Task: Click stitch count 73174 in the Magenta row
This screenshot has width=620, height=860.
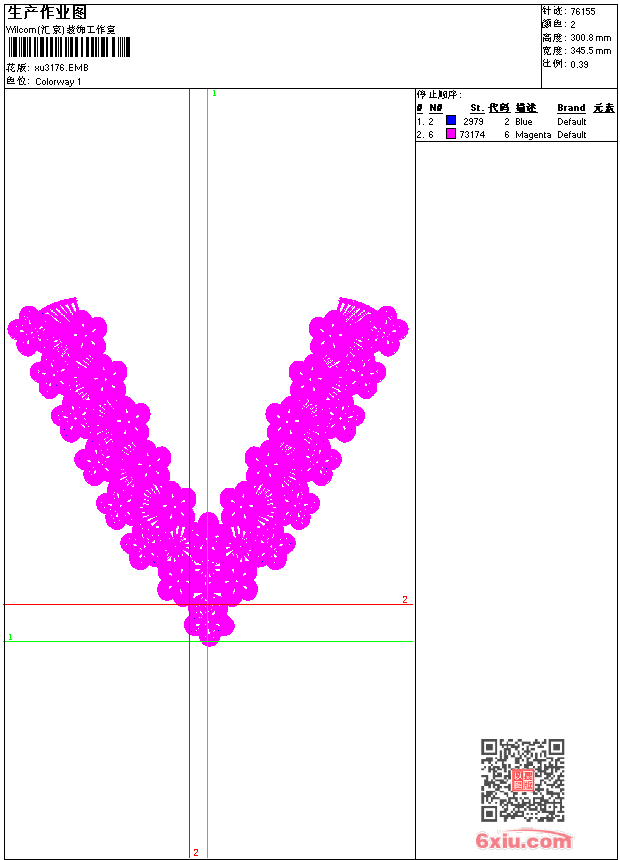Action: [472, 135]
